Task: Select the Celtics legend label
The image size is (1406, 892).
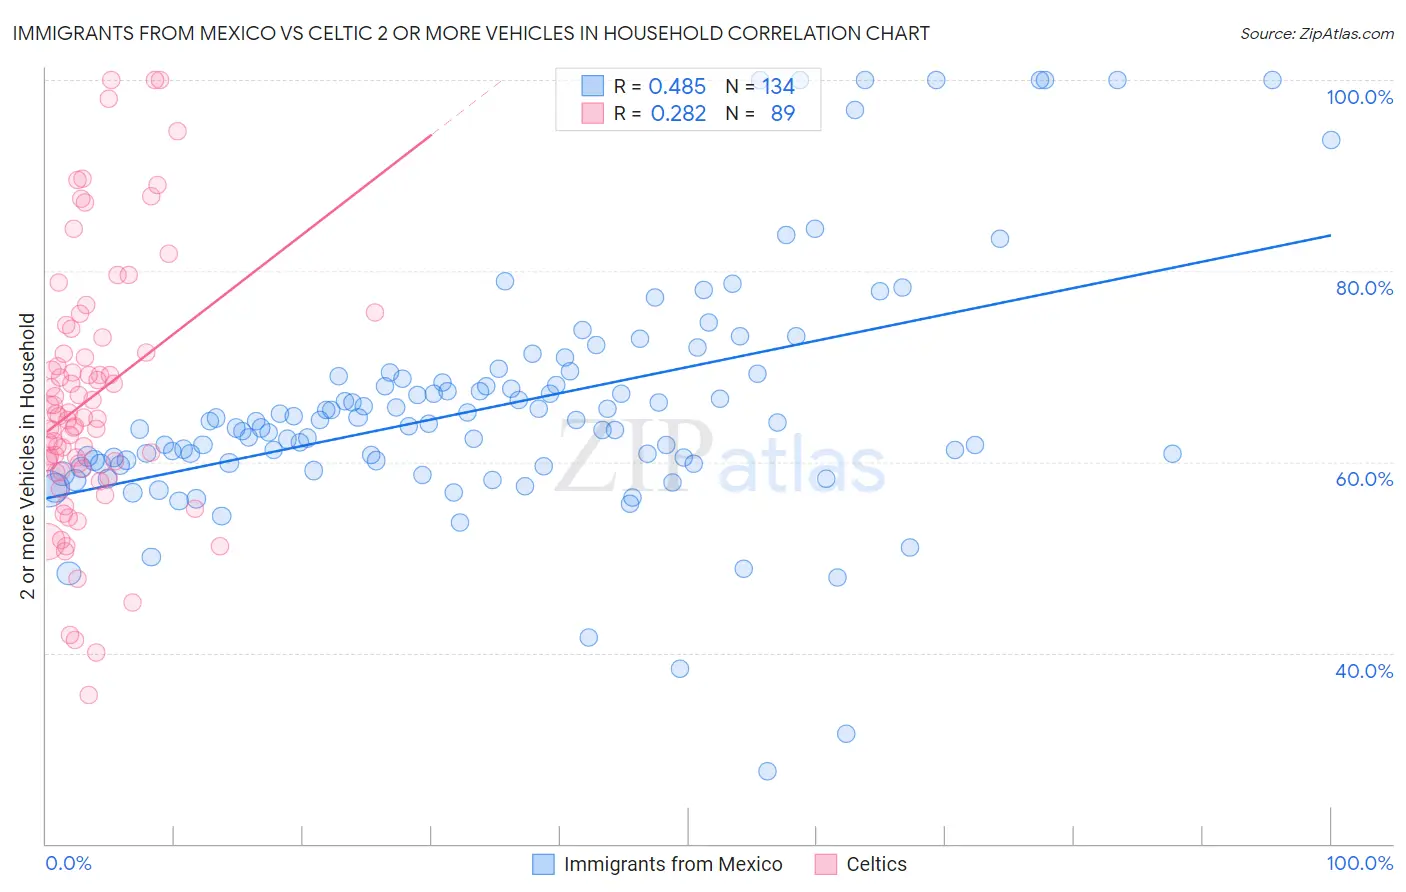Action: (x=877, y=864)
